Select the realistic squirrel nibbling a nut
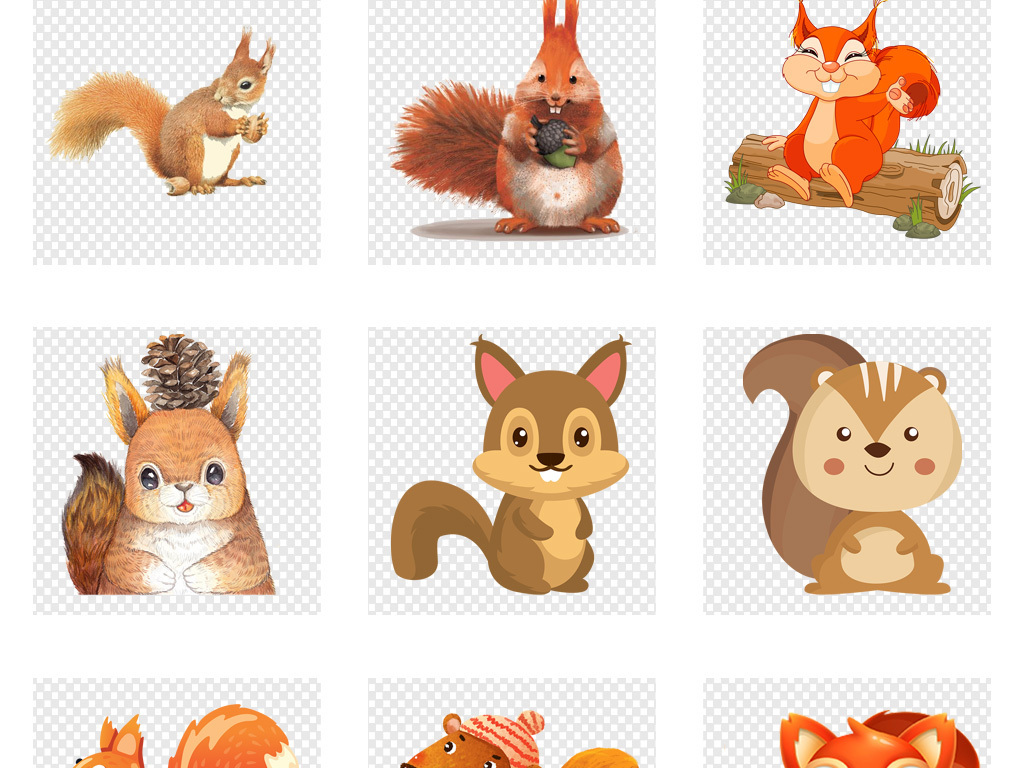 (177, 131)
